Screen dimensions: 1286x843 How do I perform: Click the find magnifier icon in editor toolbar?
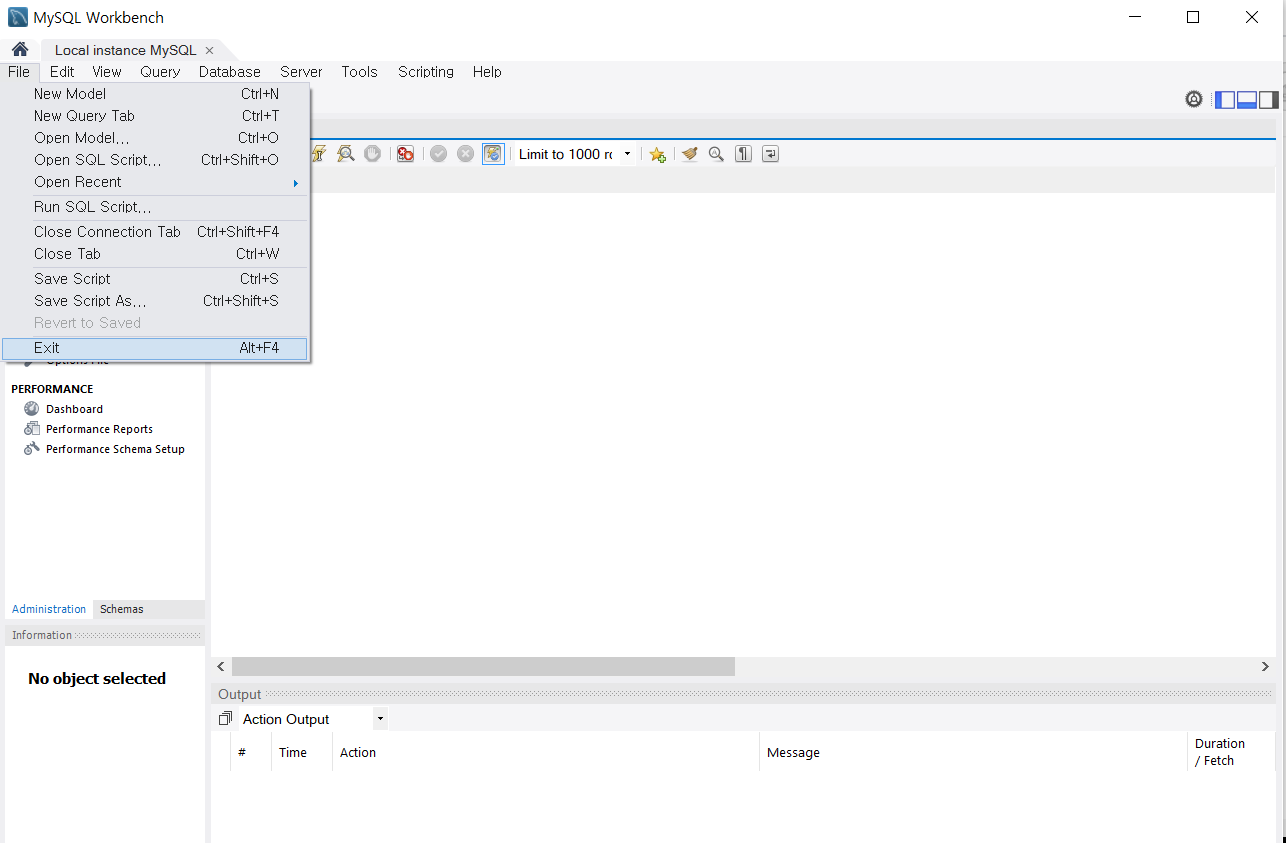[716, 154]
